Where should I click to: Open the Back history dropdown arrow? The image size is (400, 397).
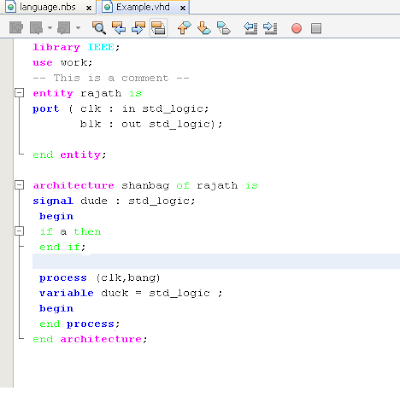49,28
